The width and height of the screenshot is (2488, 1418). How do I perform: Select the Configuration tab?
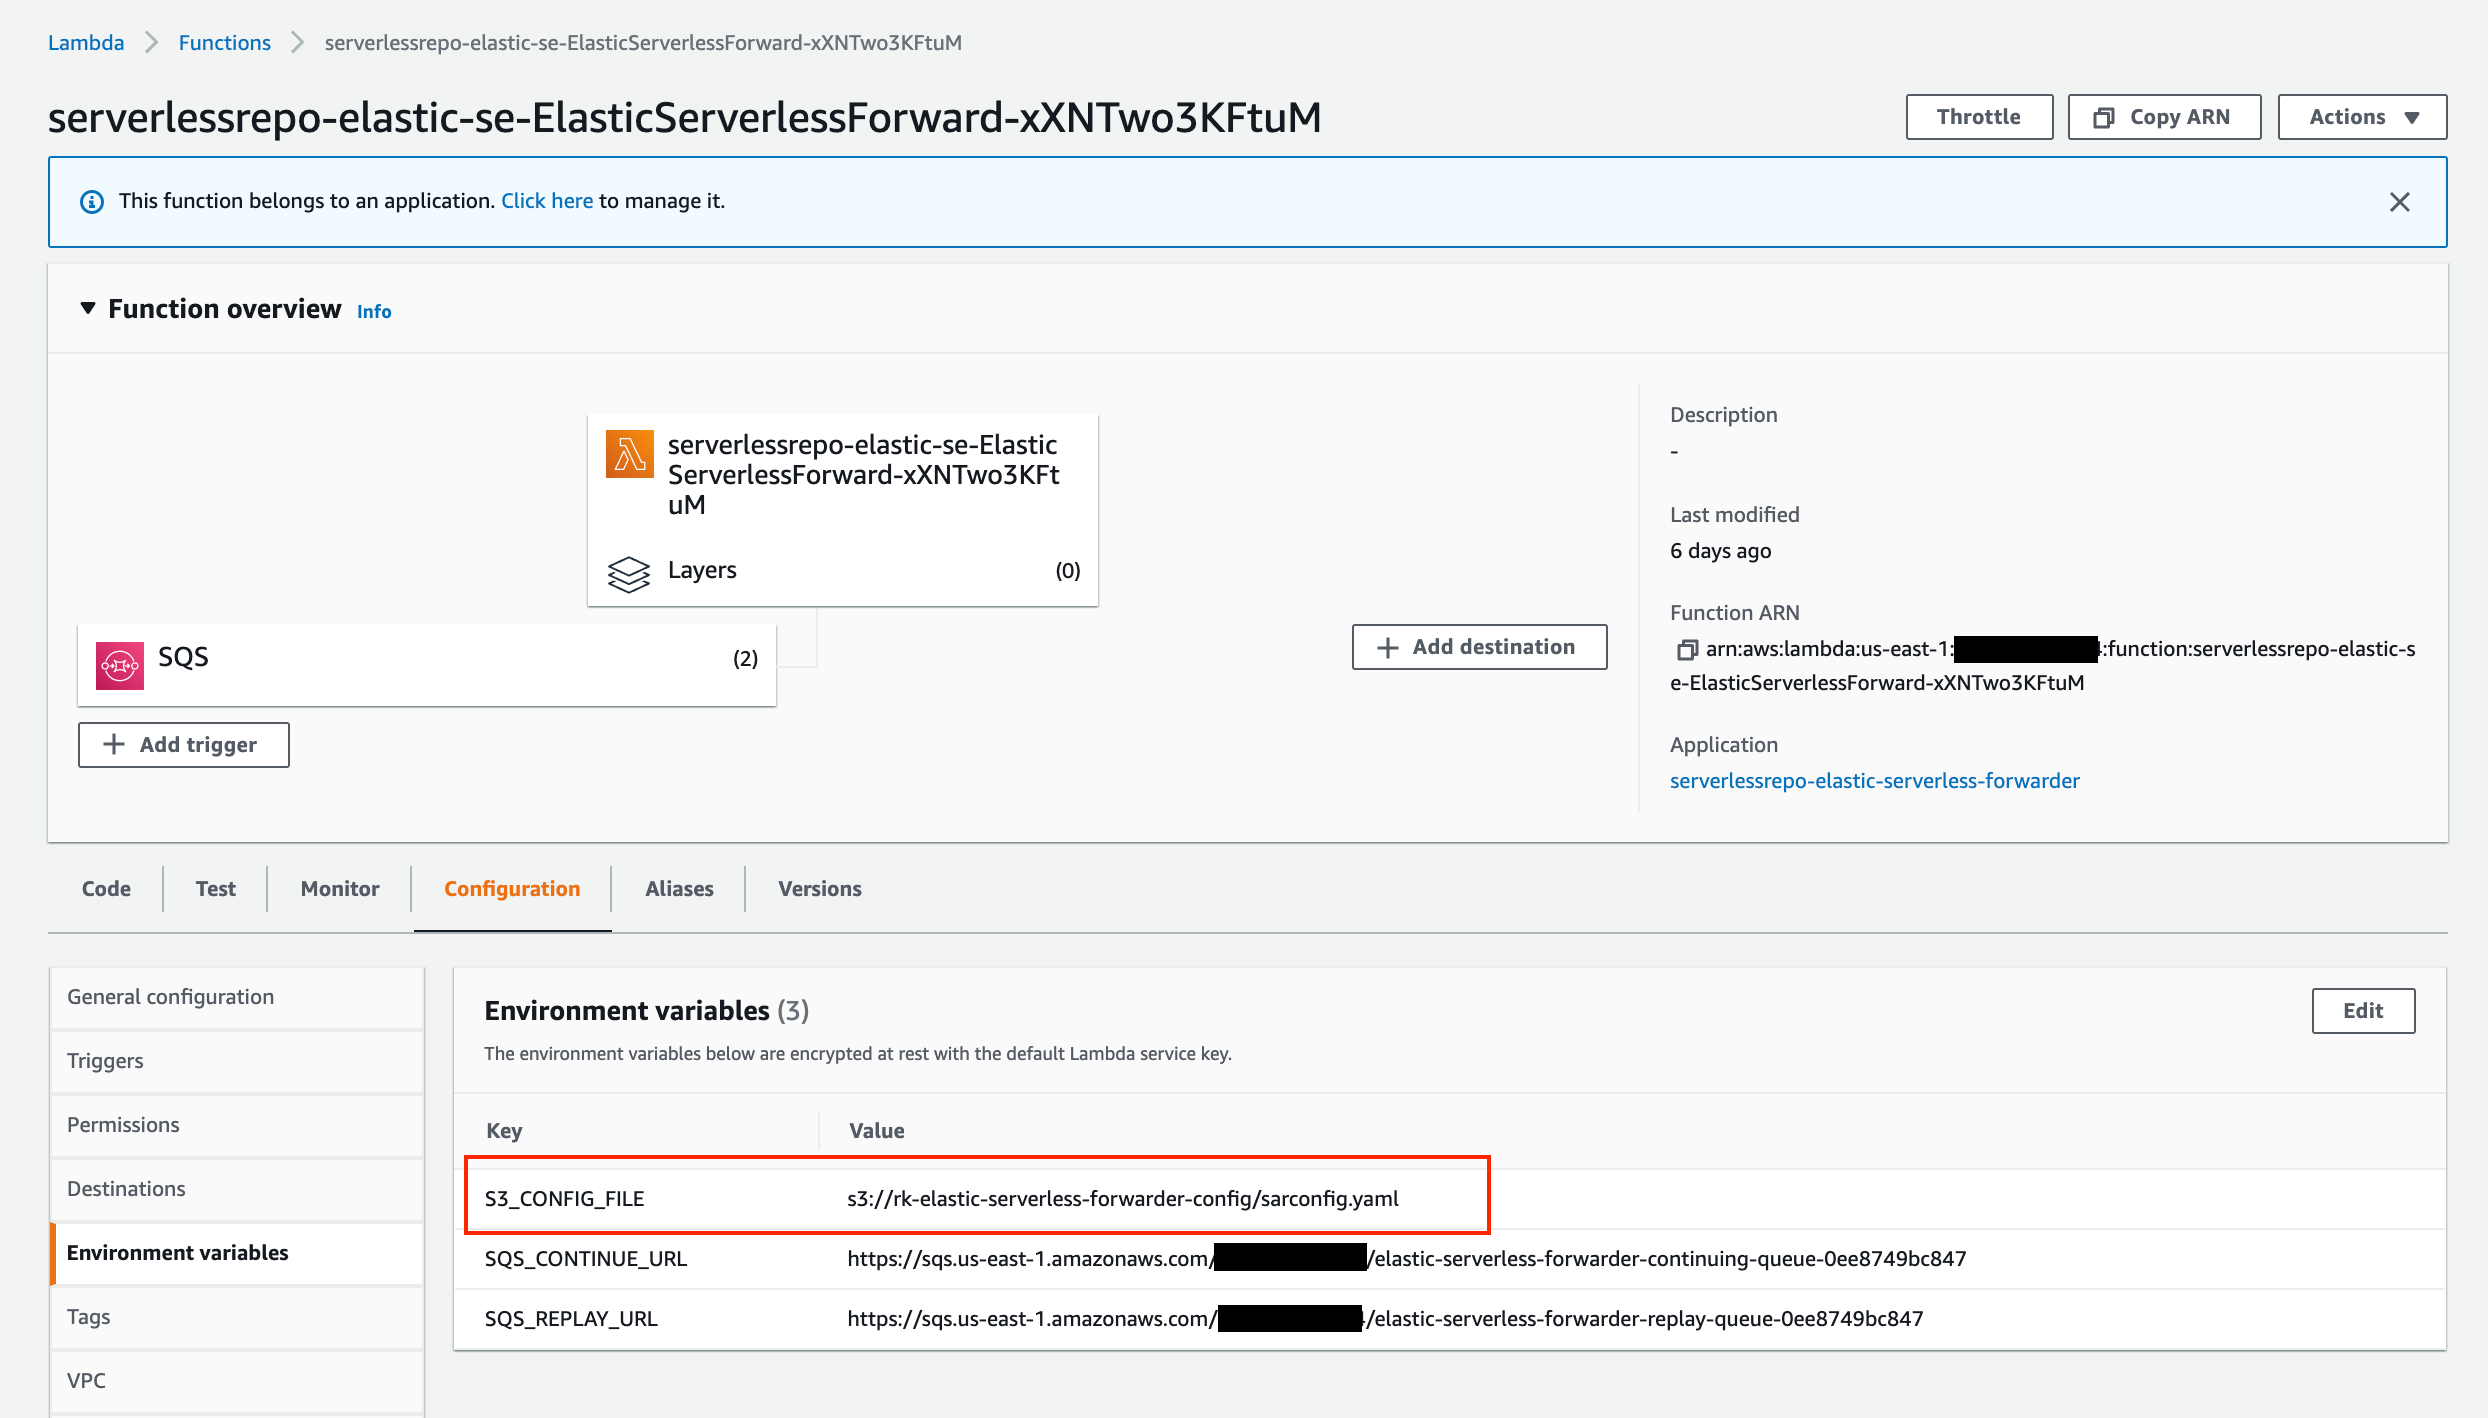512,889
